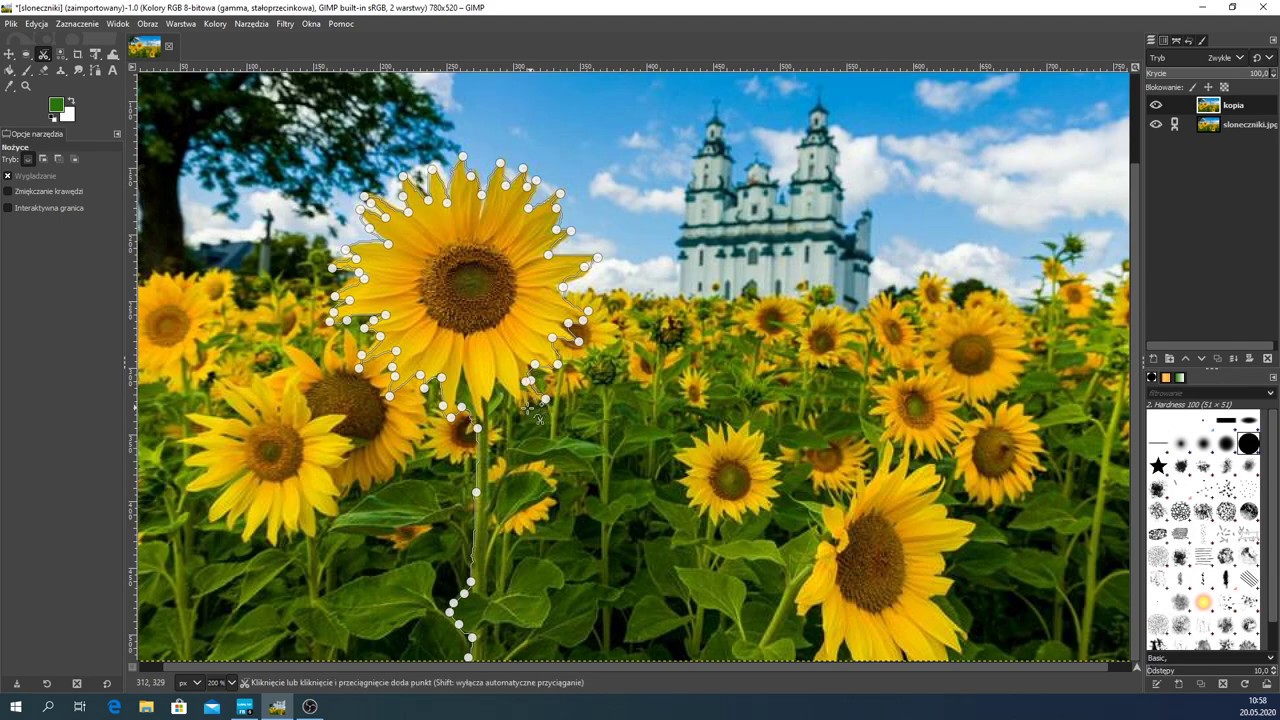
Task: Select the Ellipse Select tool
Action: [26, 54]
